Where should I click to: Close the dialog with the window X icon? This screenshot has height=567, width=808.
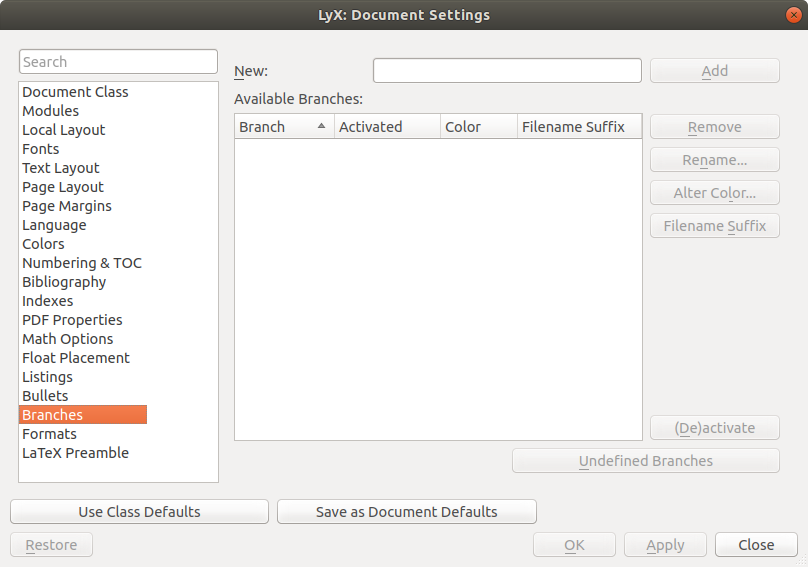[x=792, y=15]
